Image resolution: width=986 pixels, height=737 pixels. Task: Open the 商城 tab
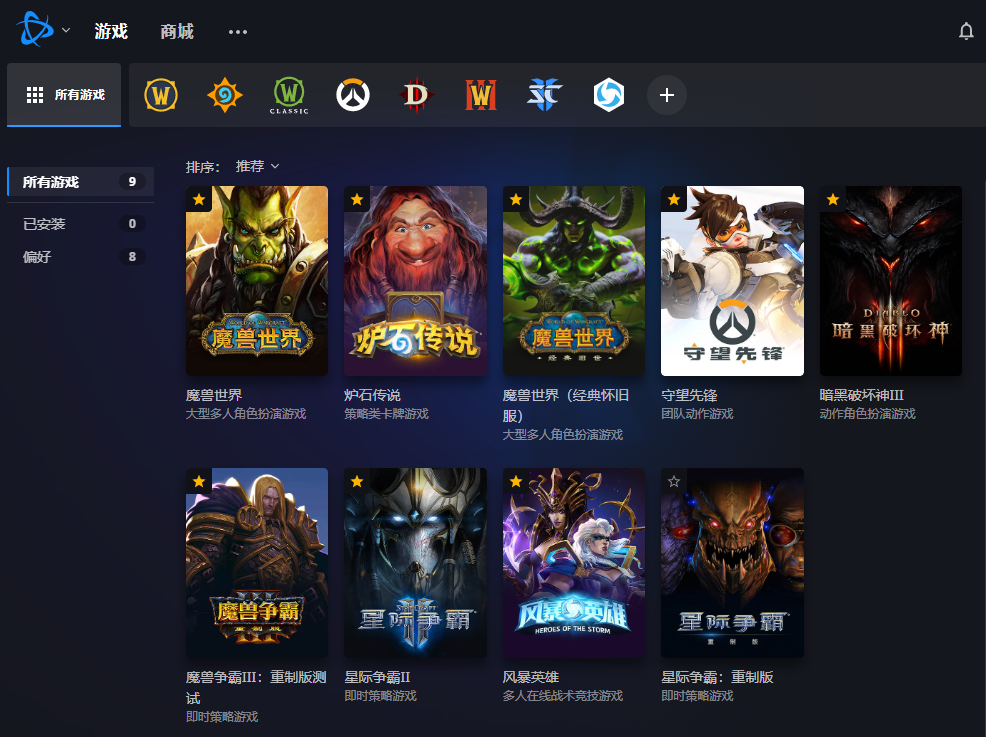pos(177,31)
